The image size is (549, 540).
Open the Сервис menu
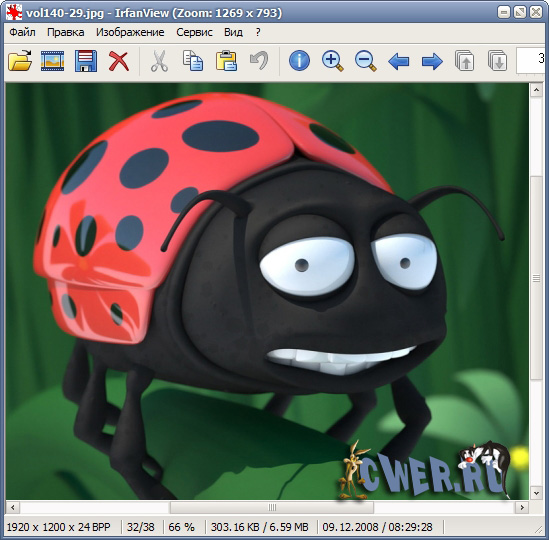coord(194,32)
